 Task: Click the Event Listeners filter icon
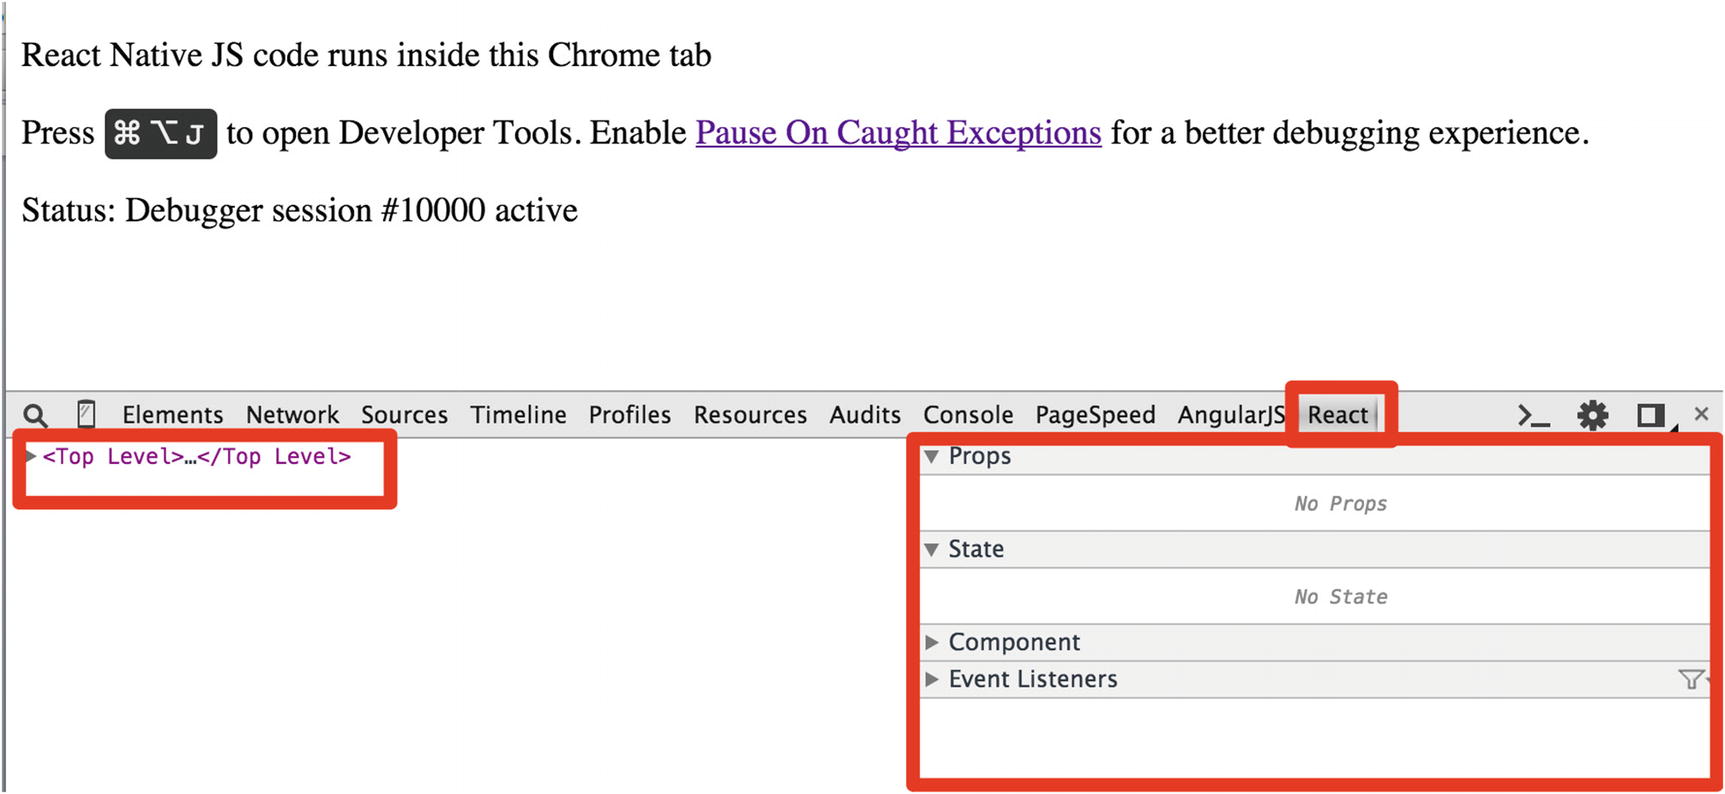point(1690,680)
